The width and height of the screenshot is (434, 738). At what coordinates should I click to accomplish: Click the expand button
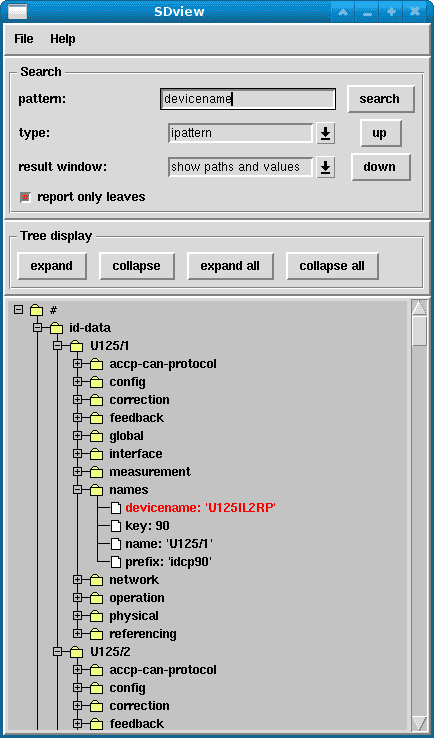[52, 266]
